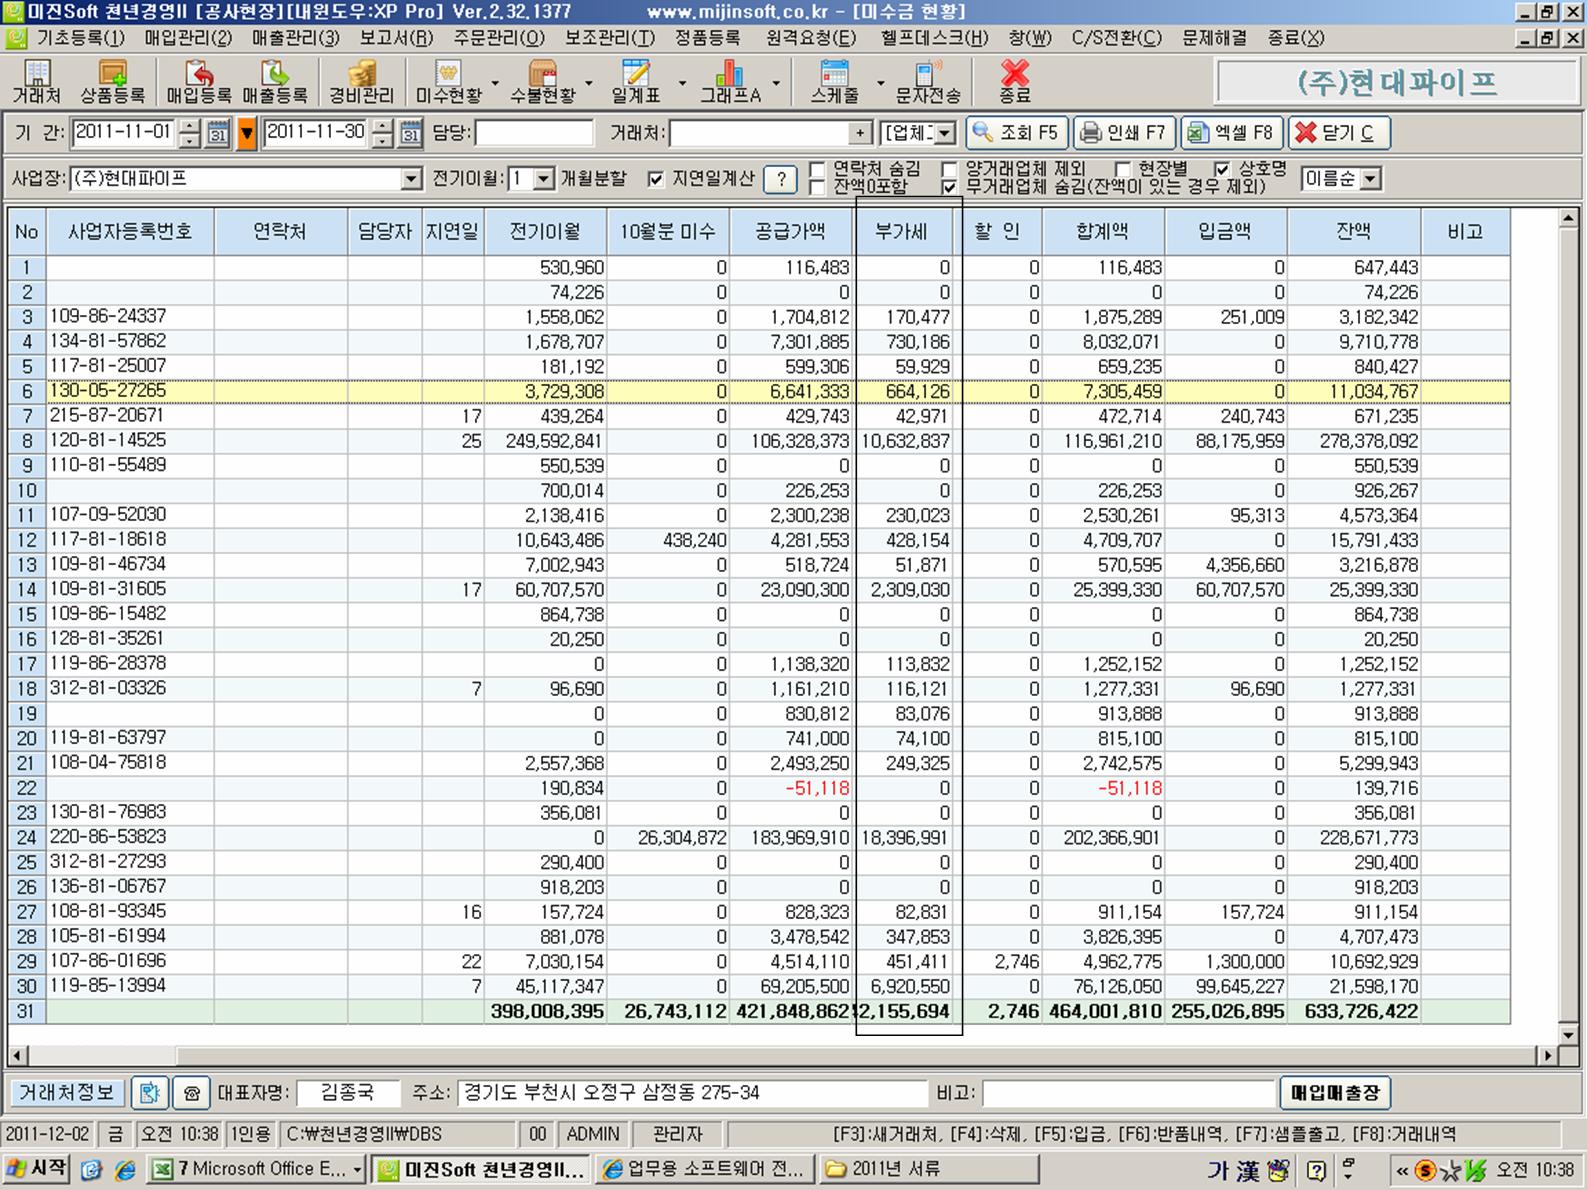Open the 매입관리(2) menu
Viewport: 1587px width, 1190px height.
click(x=188, y=38)
